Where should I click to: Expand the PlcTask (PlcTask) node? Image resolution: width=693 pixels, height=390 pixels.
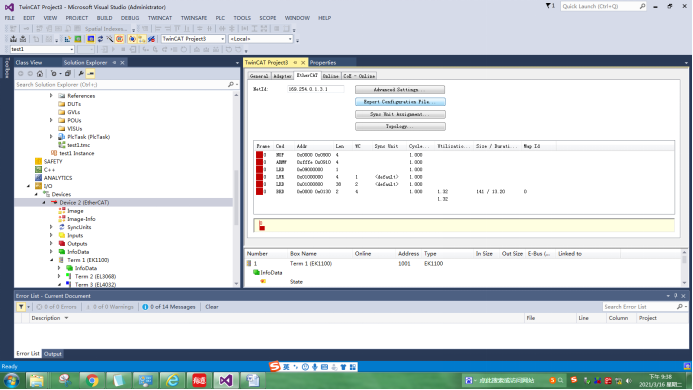pos(51,137)
